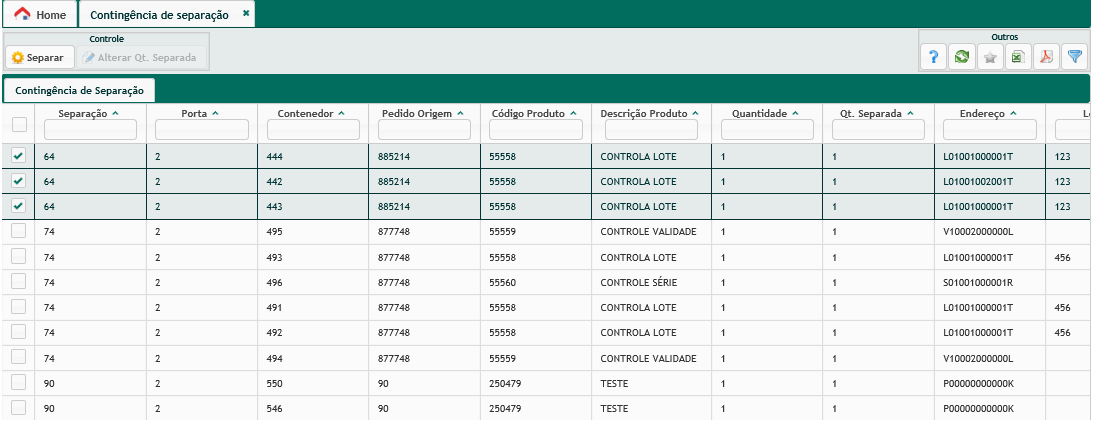Uncheck the row with Contenedor 444
1096x425 pixels.
click(19, 156)
